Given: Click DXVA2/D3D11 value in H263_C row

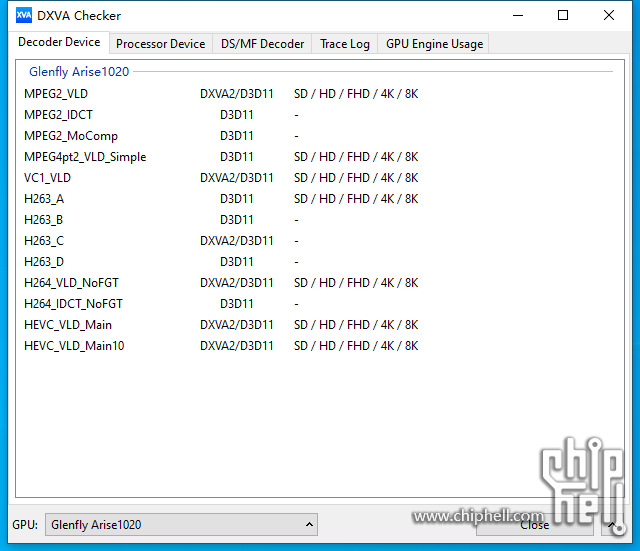Looking at the screenshot, I should [x=236, y=241].
